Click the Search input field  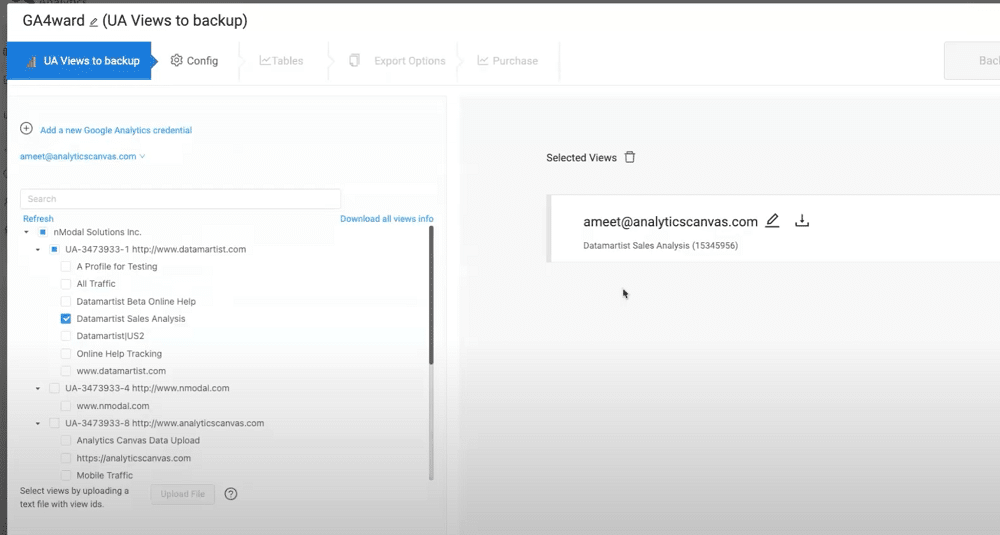[181, 199]
